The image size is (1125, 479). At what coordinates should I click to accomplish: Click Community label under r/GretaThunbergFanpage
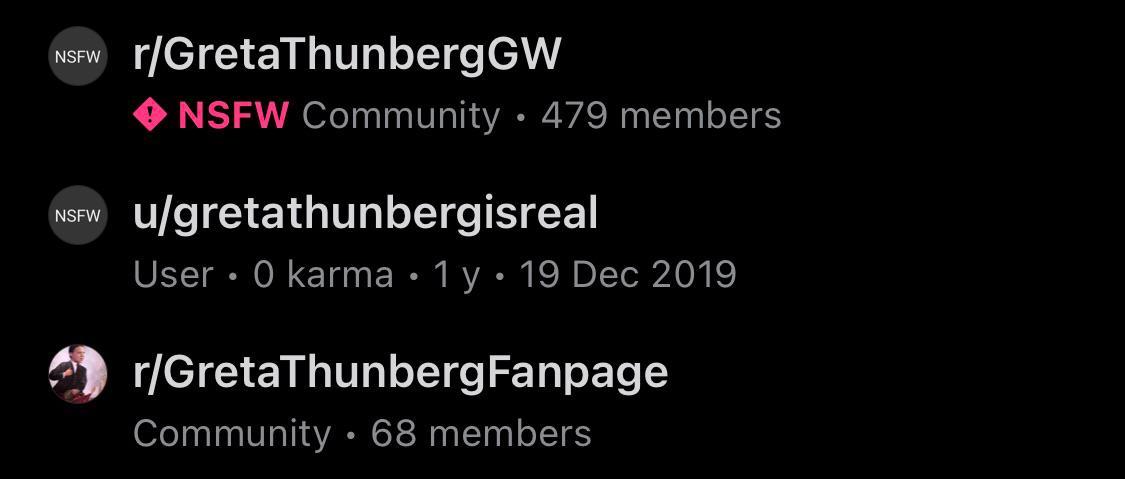232,434
